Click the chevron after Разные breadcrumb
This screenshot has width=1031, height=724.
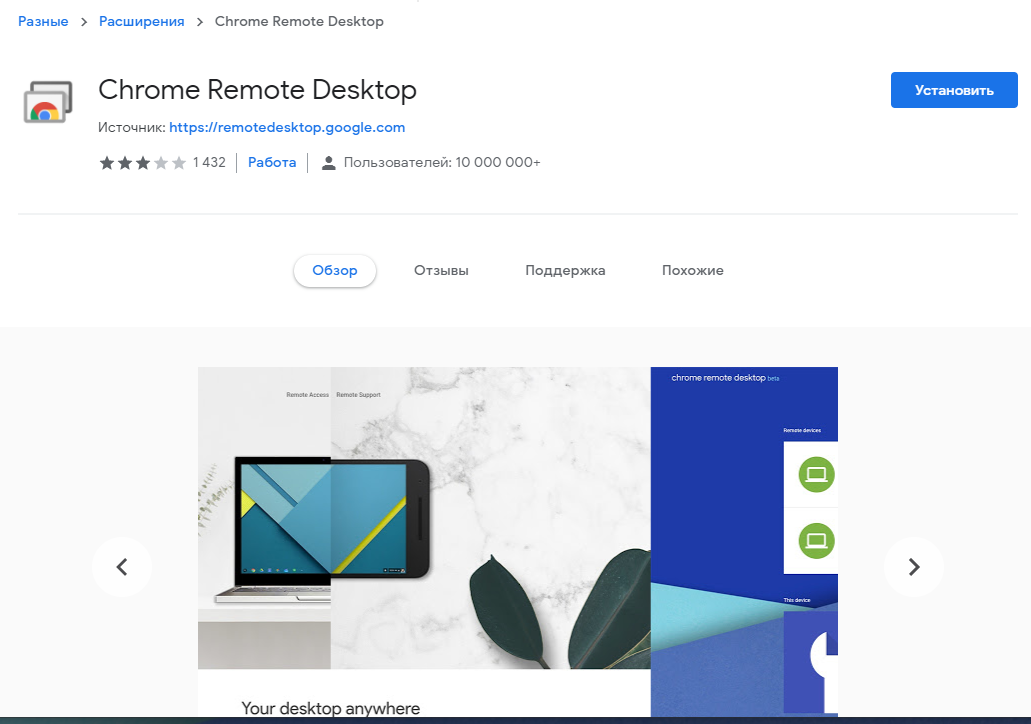[84, 22]
